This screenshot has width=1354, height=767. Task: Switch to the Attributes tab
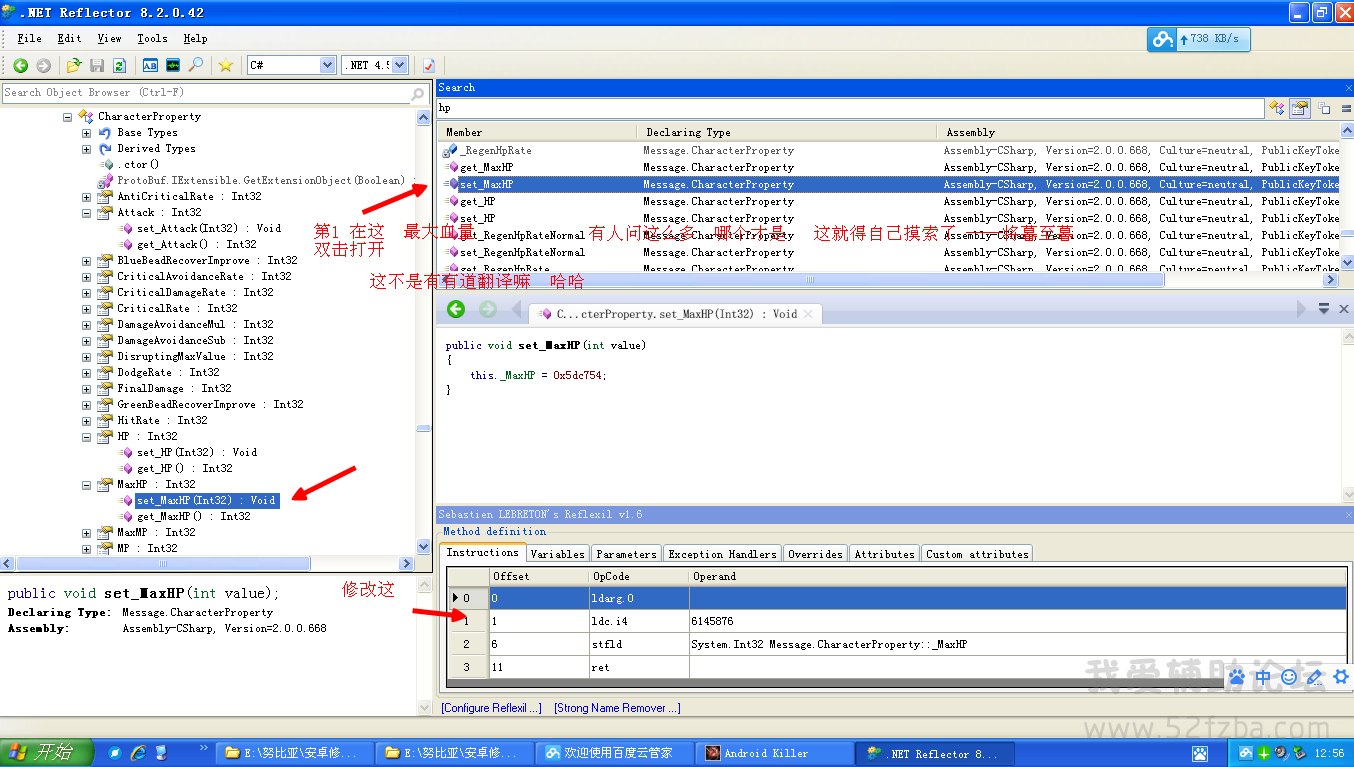(x=884, y=554)
